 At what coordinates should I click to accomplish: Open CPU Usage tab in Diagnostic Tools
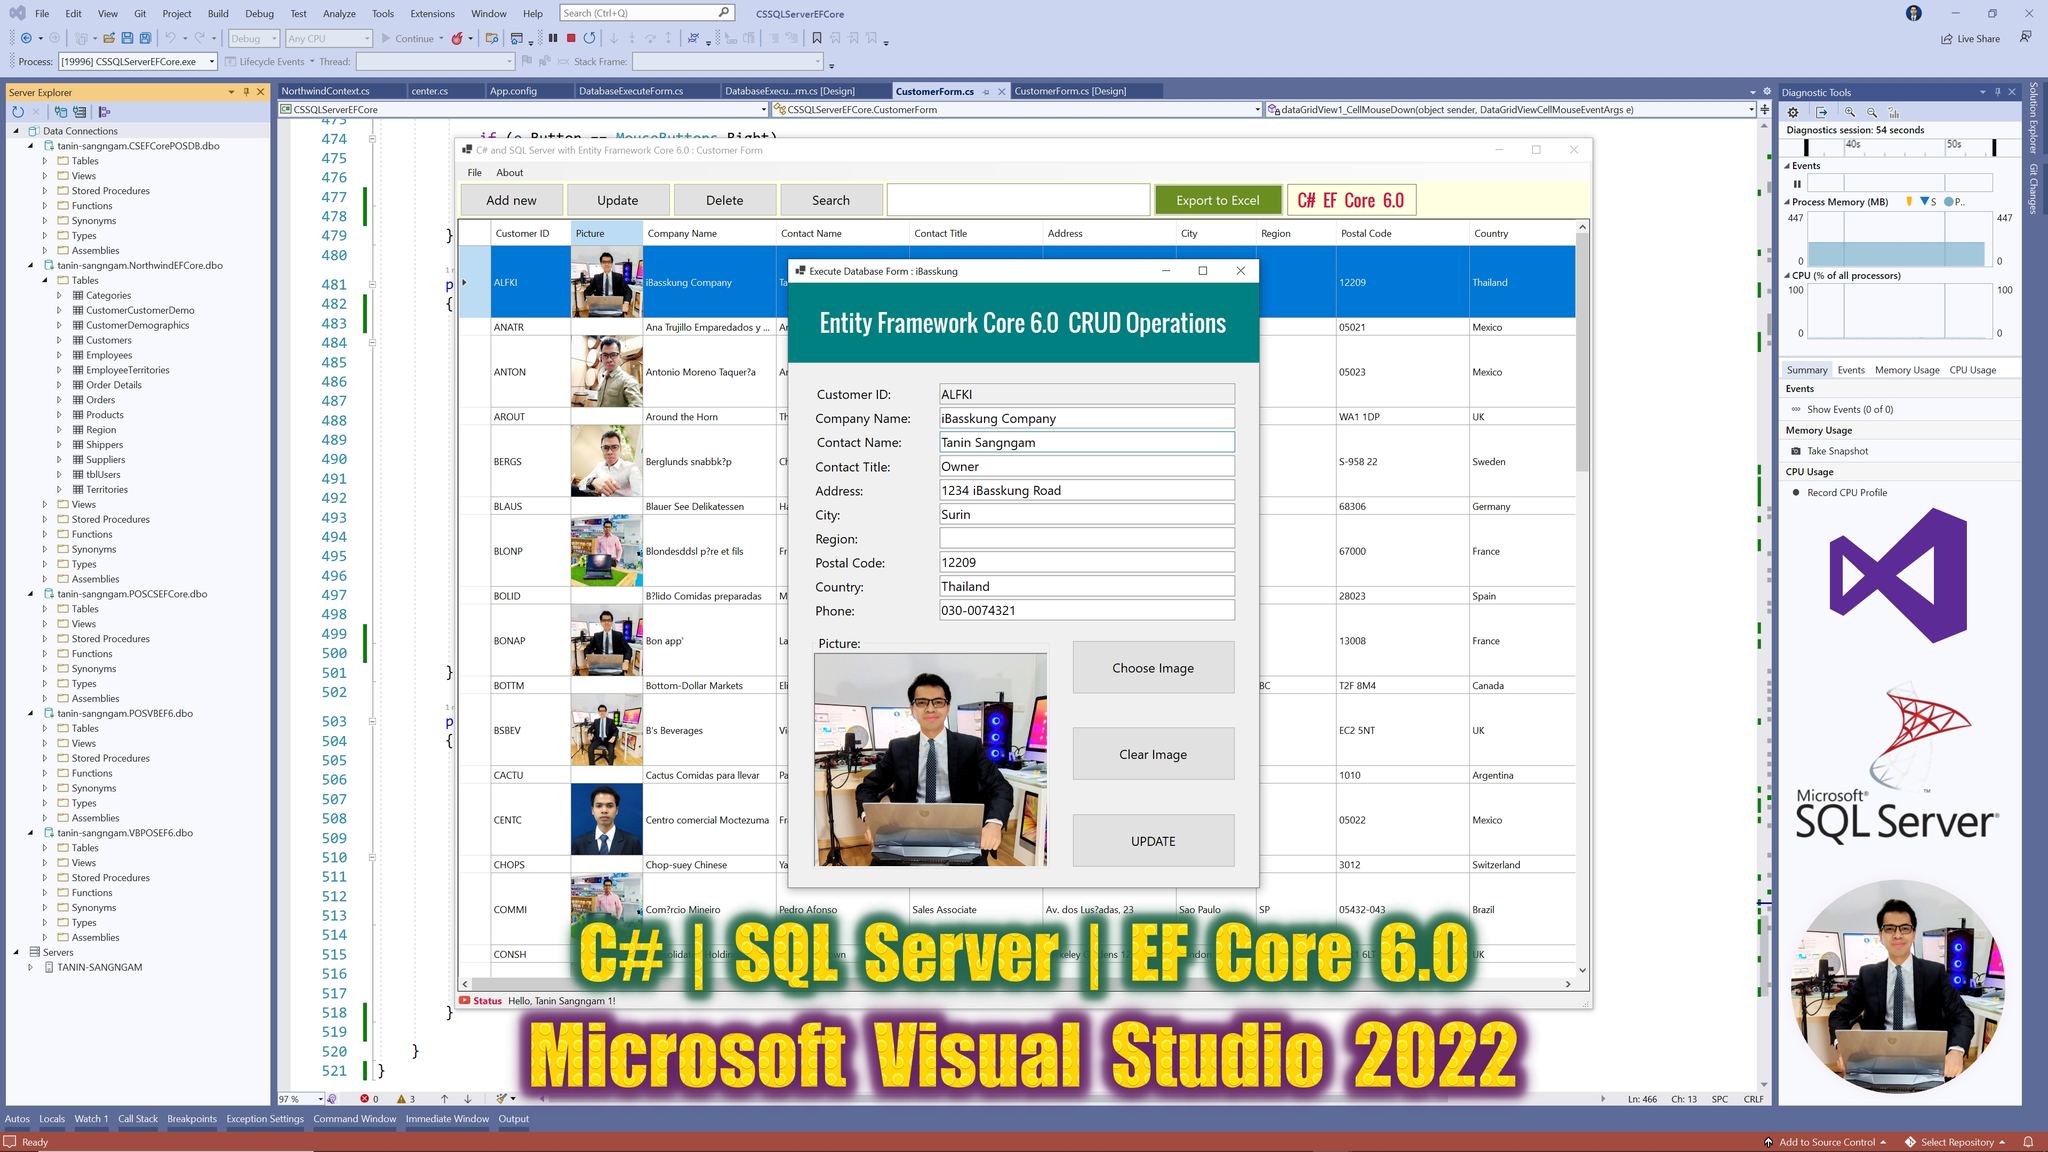[1973, 370]
